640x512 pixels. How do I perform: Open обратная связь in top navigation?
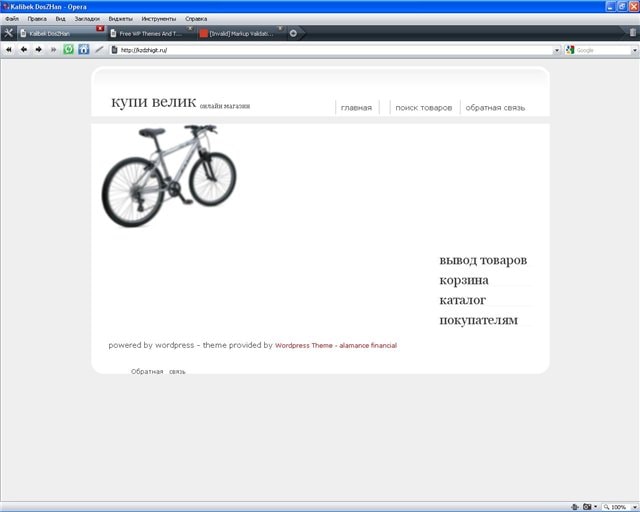495,108
